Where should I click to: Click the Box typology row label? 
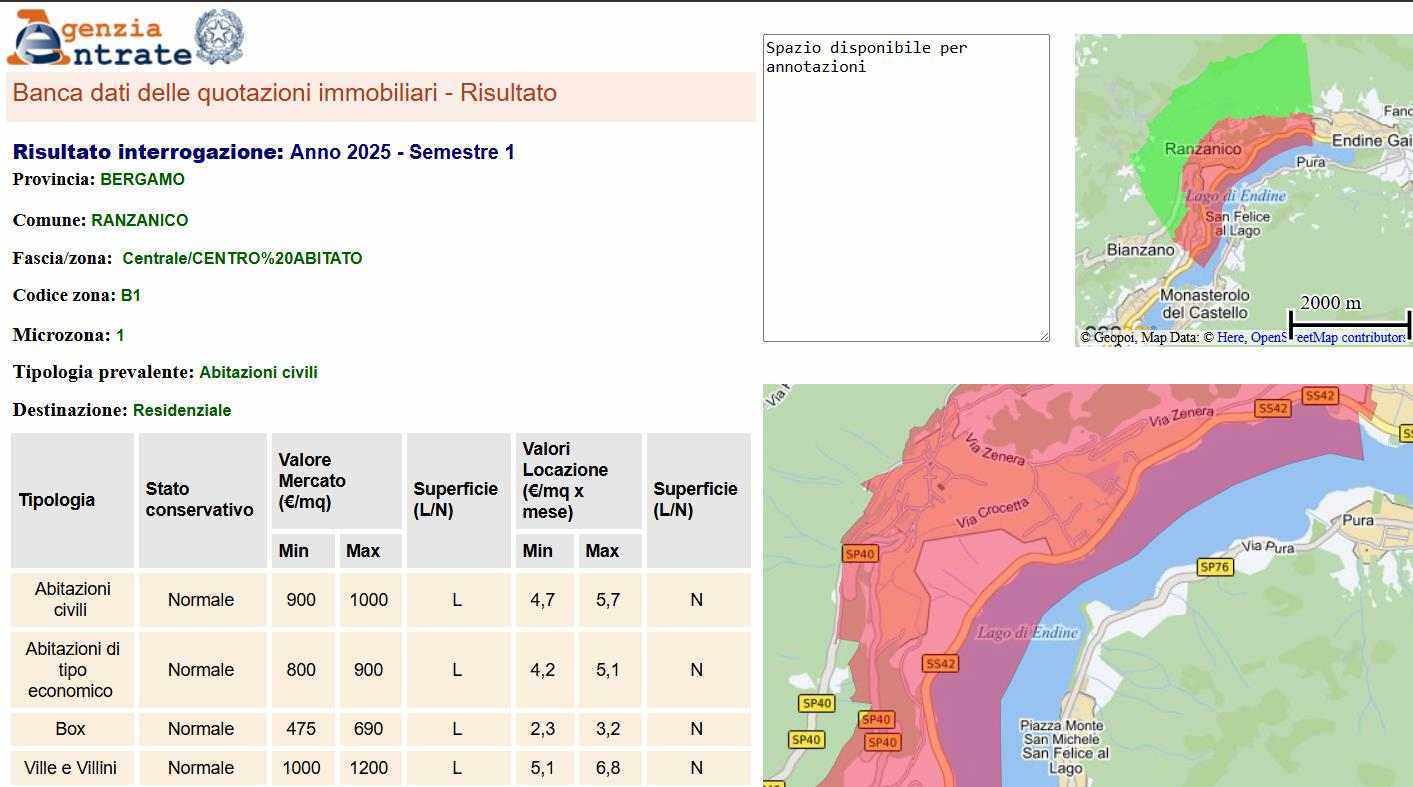point(71,729)
